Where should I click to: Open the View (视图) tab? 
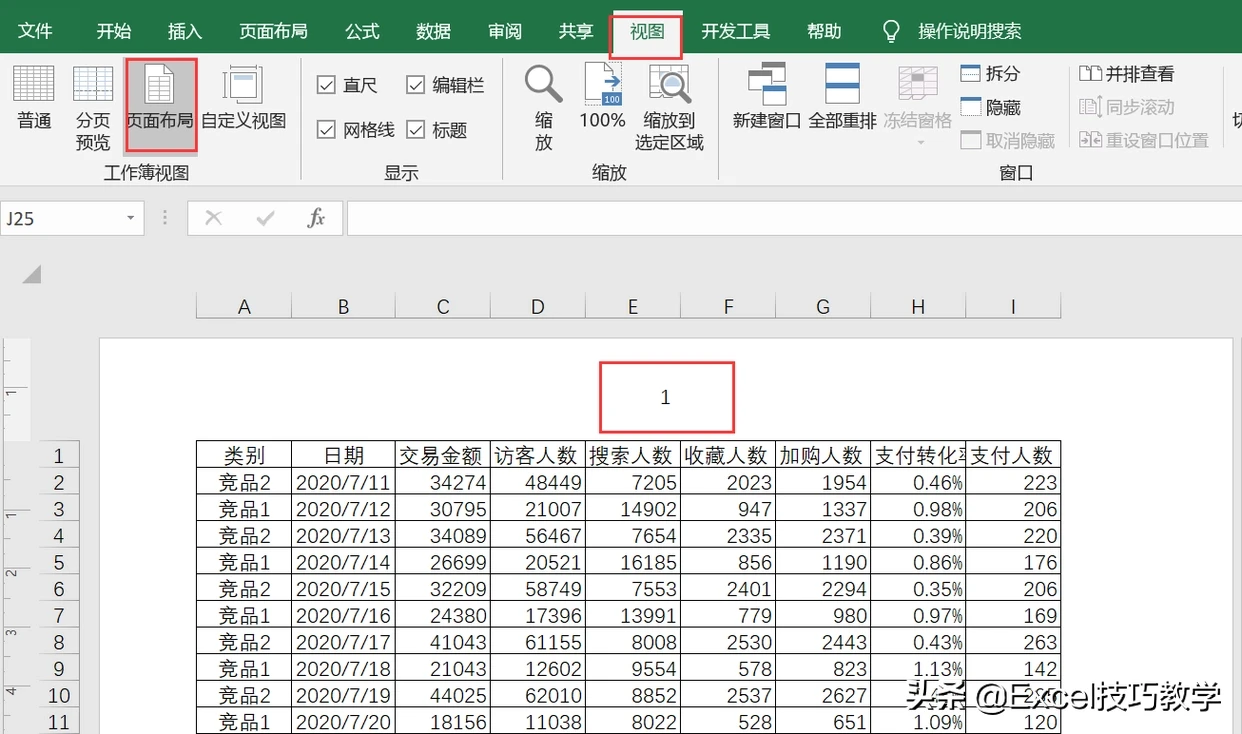(647, 32)
